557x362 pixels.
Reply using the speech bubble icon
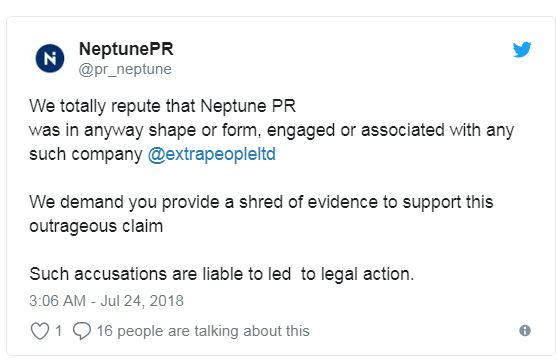click(82, 331)
